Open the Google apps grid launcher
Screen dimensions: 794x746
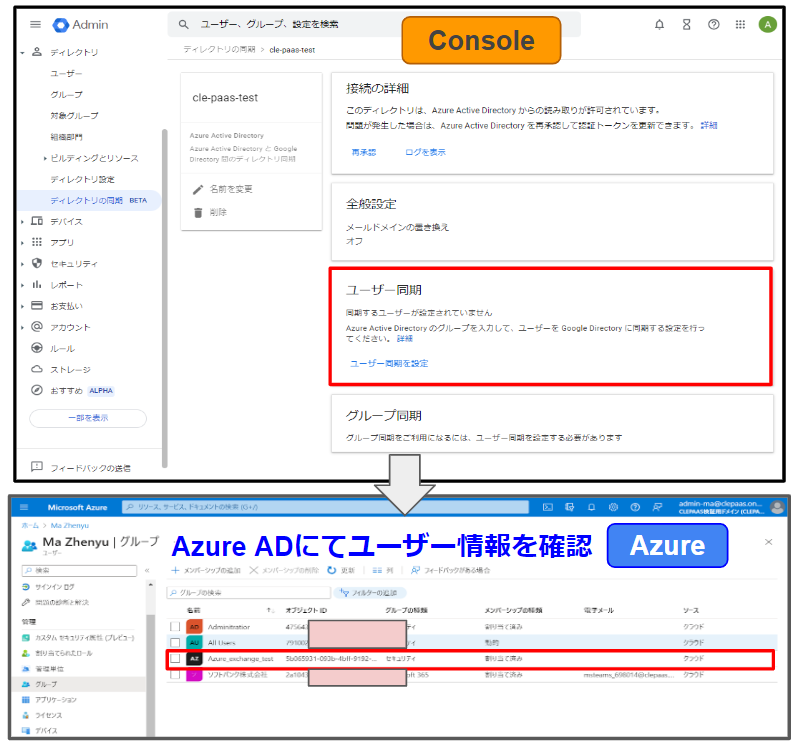click(x=740, y=24)
